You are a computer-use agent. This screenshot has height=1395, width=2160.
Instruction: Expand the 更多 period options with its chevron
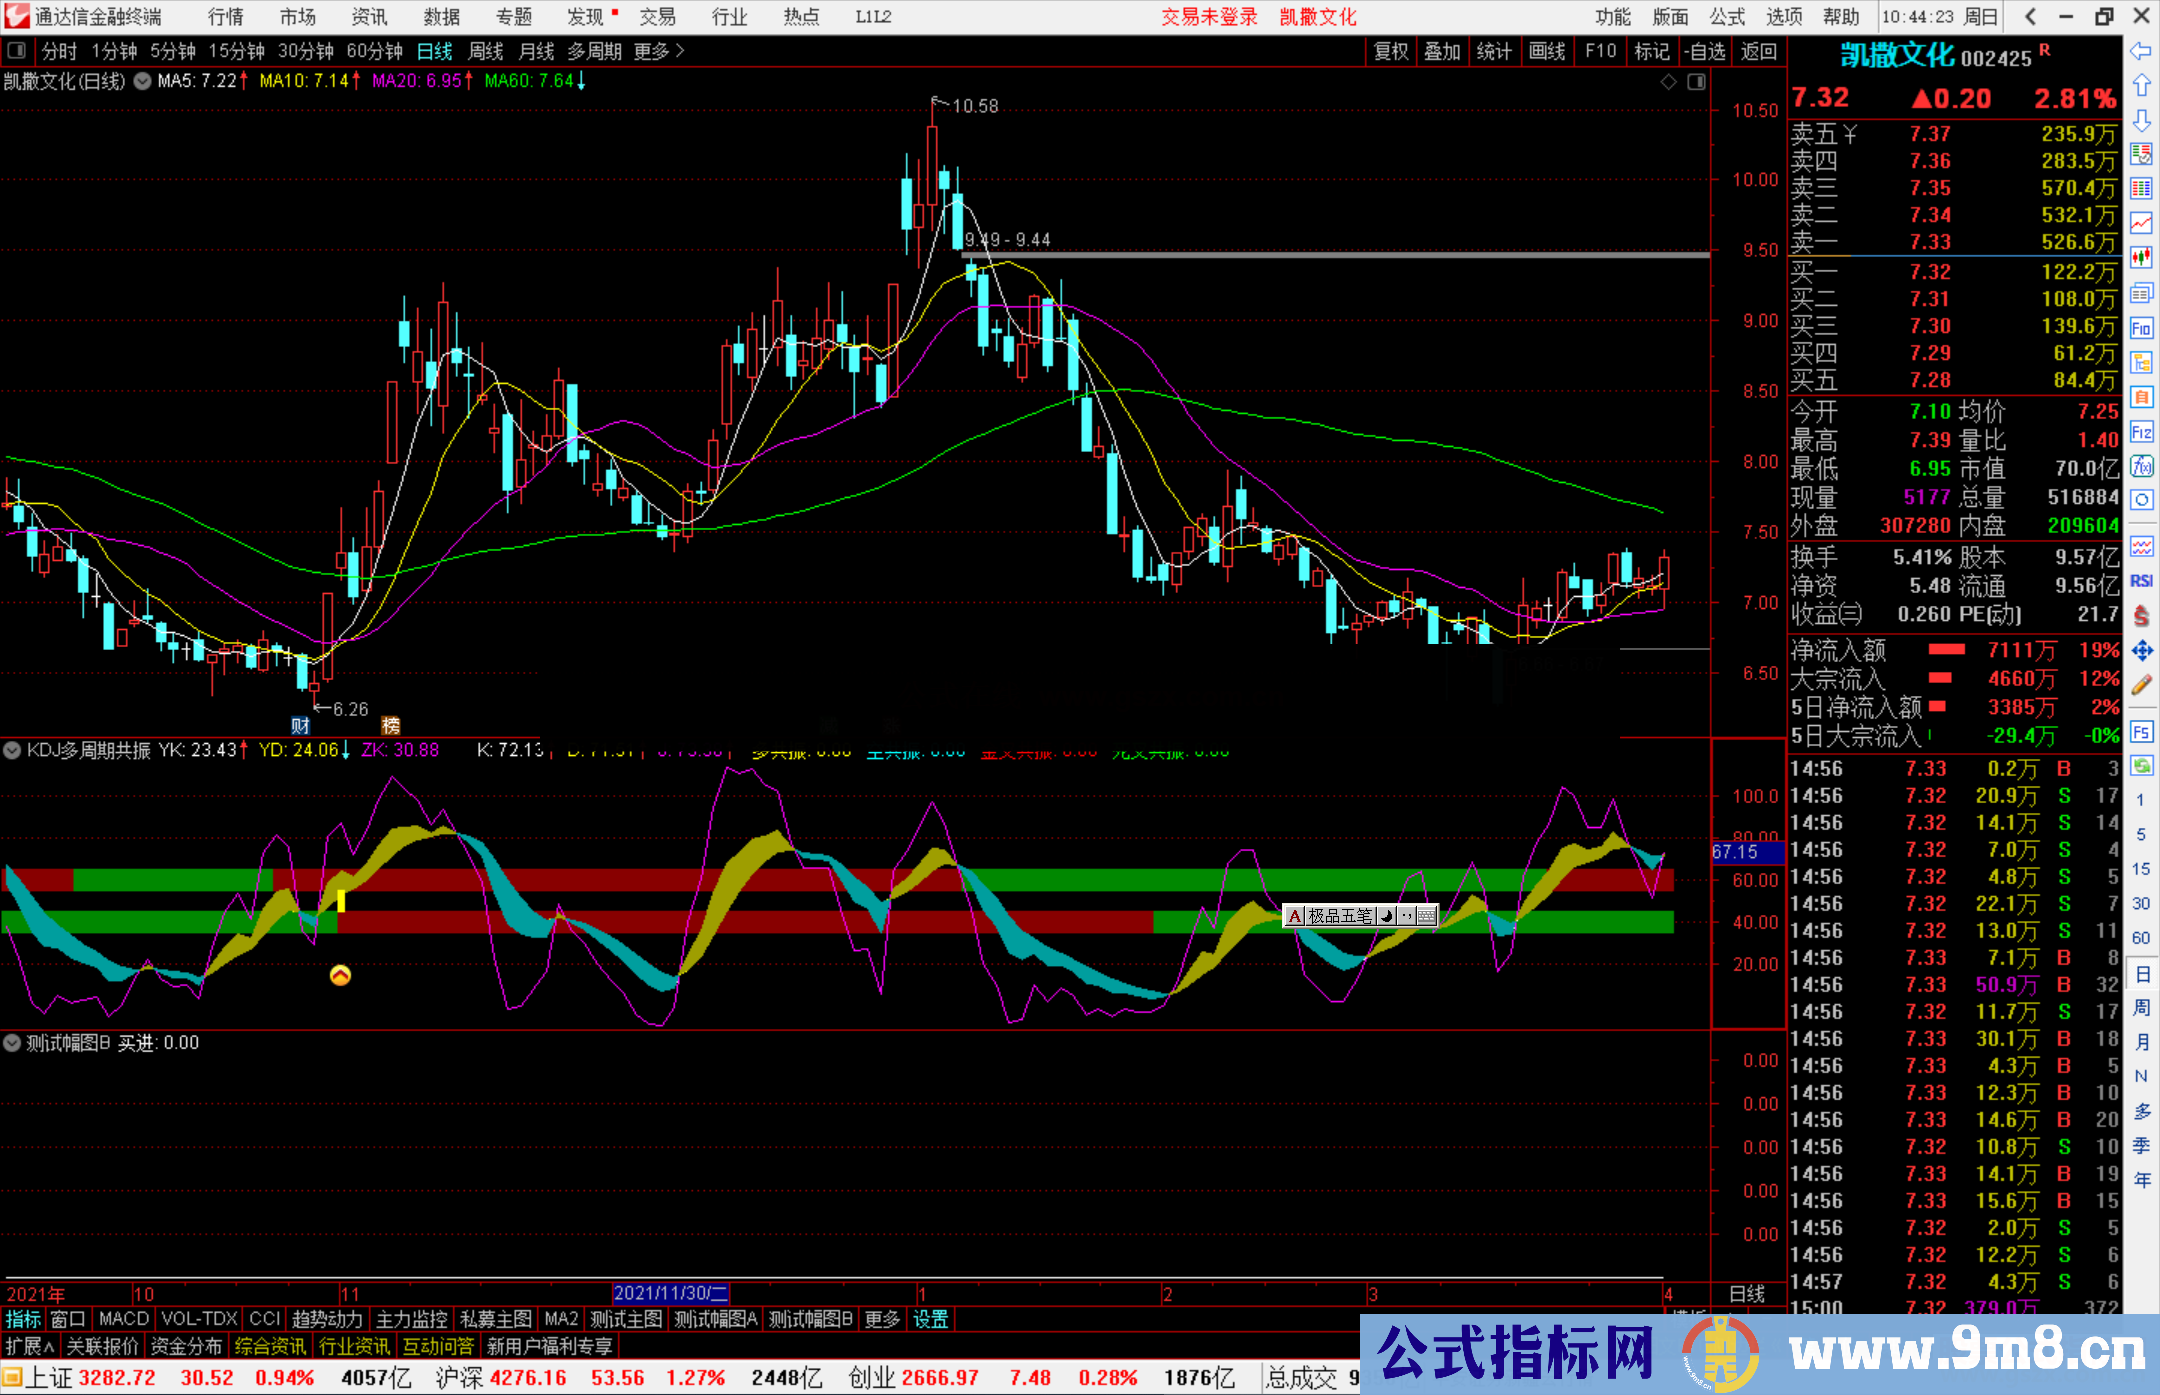tap(678, 51)
